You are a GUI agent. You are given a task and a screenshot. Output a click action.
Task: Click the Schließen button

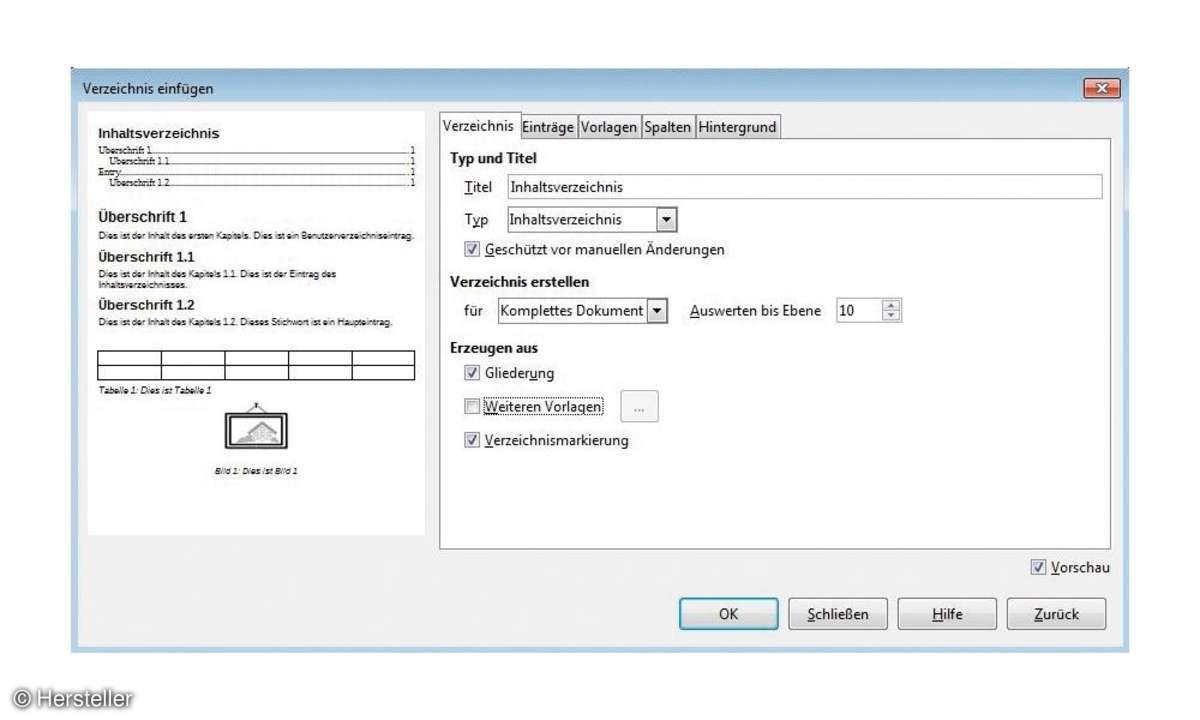837,614
